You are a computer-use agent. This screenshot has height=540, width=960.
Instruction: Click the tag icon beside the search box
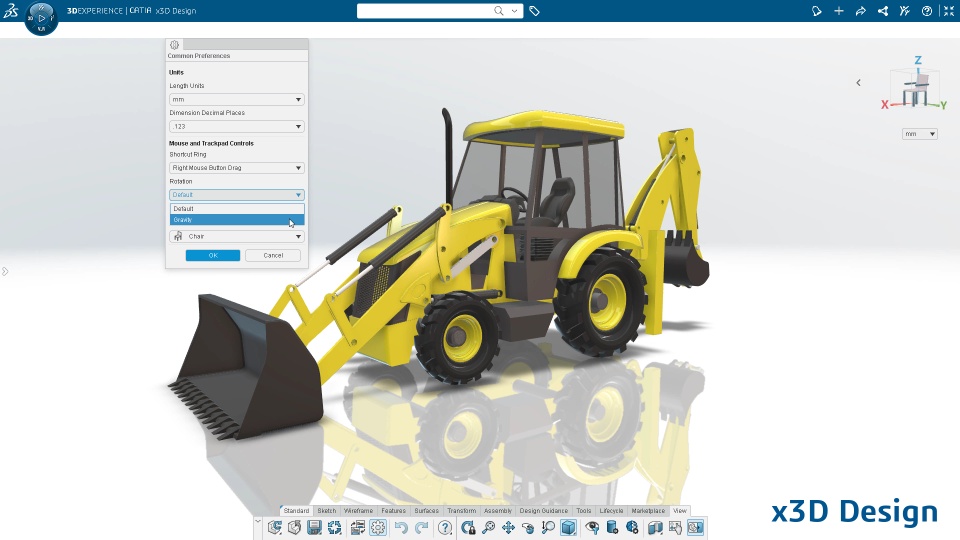534,11
